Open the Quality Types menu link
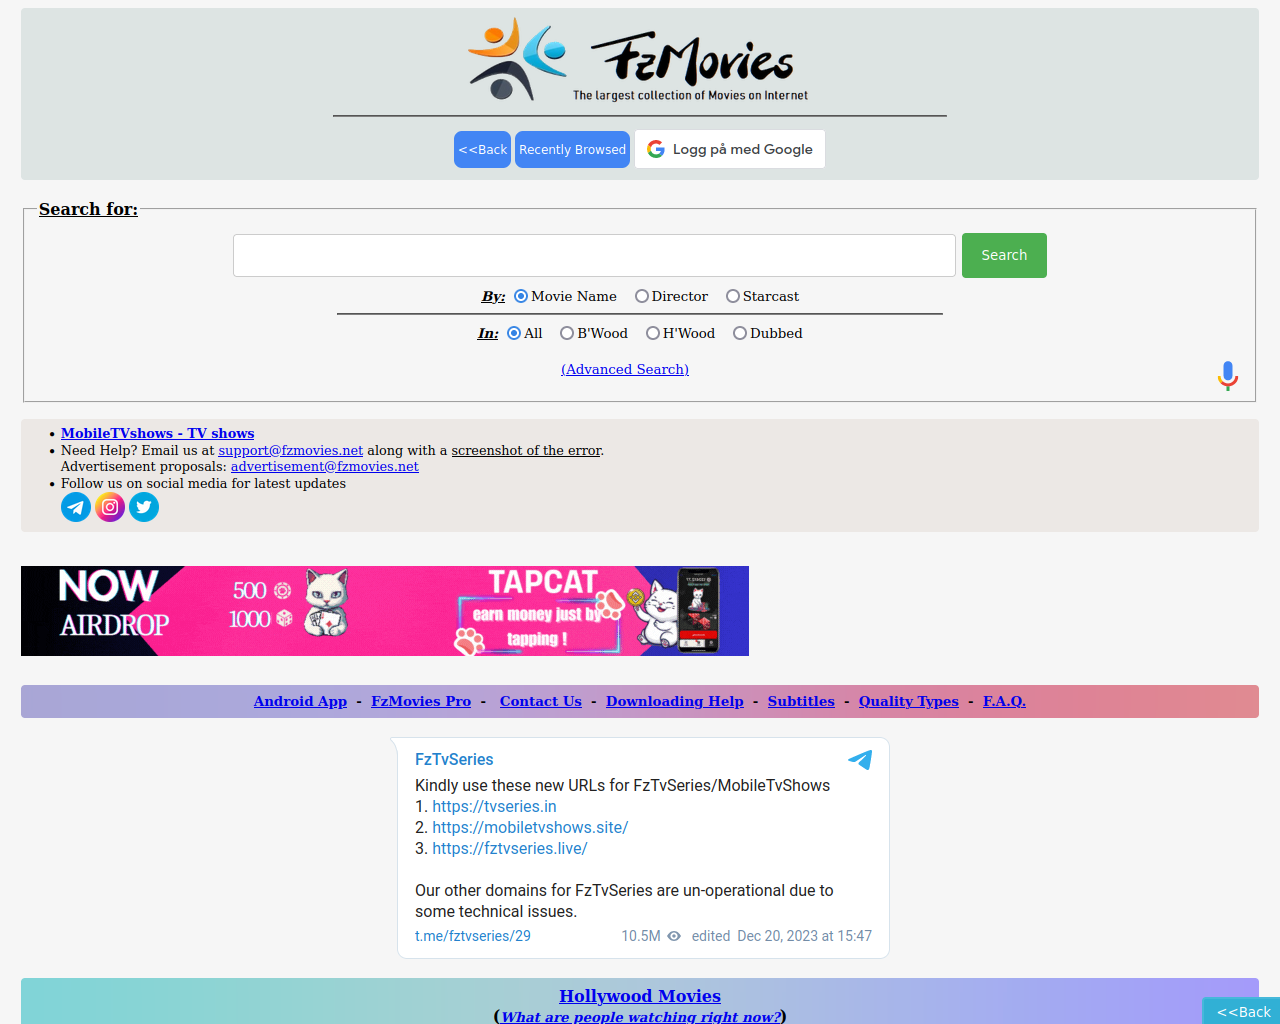This screenshot has width=1280, height=1024. [x=909, y=701]
